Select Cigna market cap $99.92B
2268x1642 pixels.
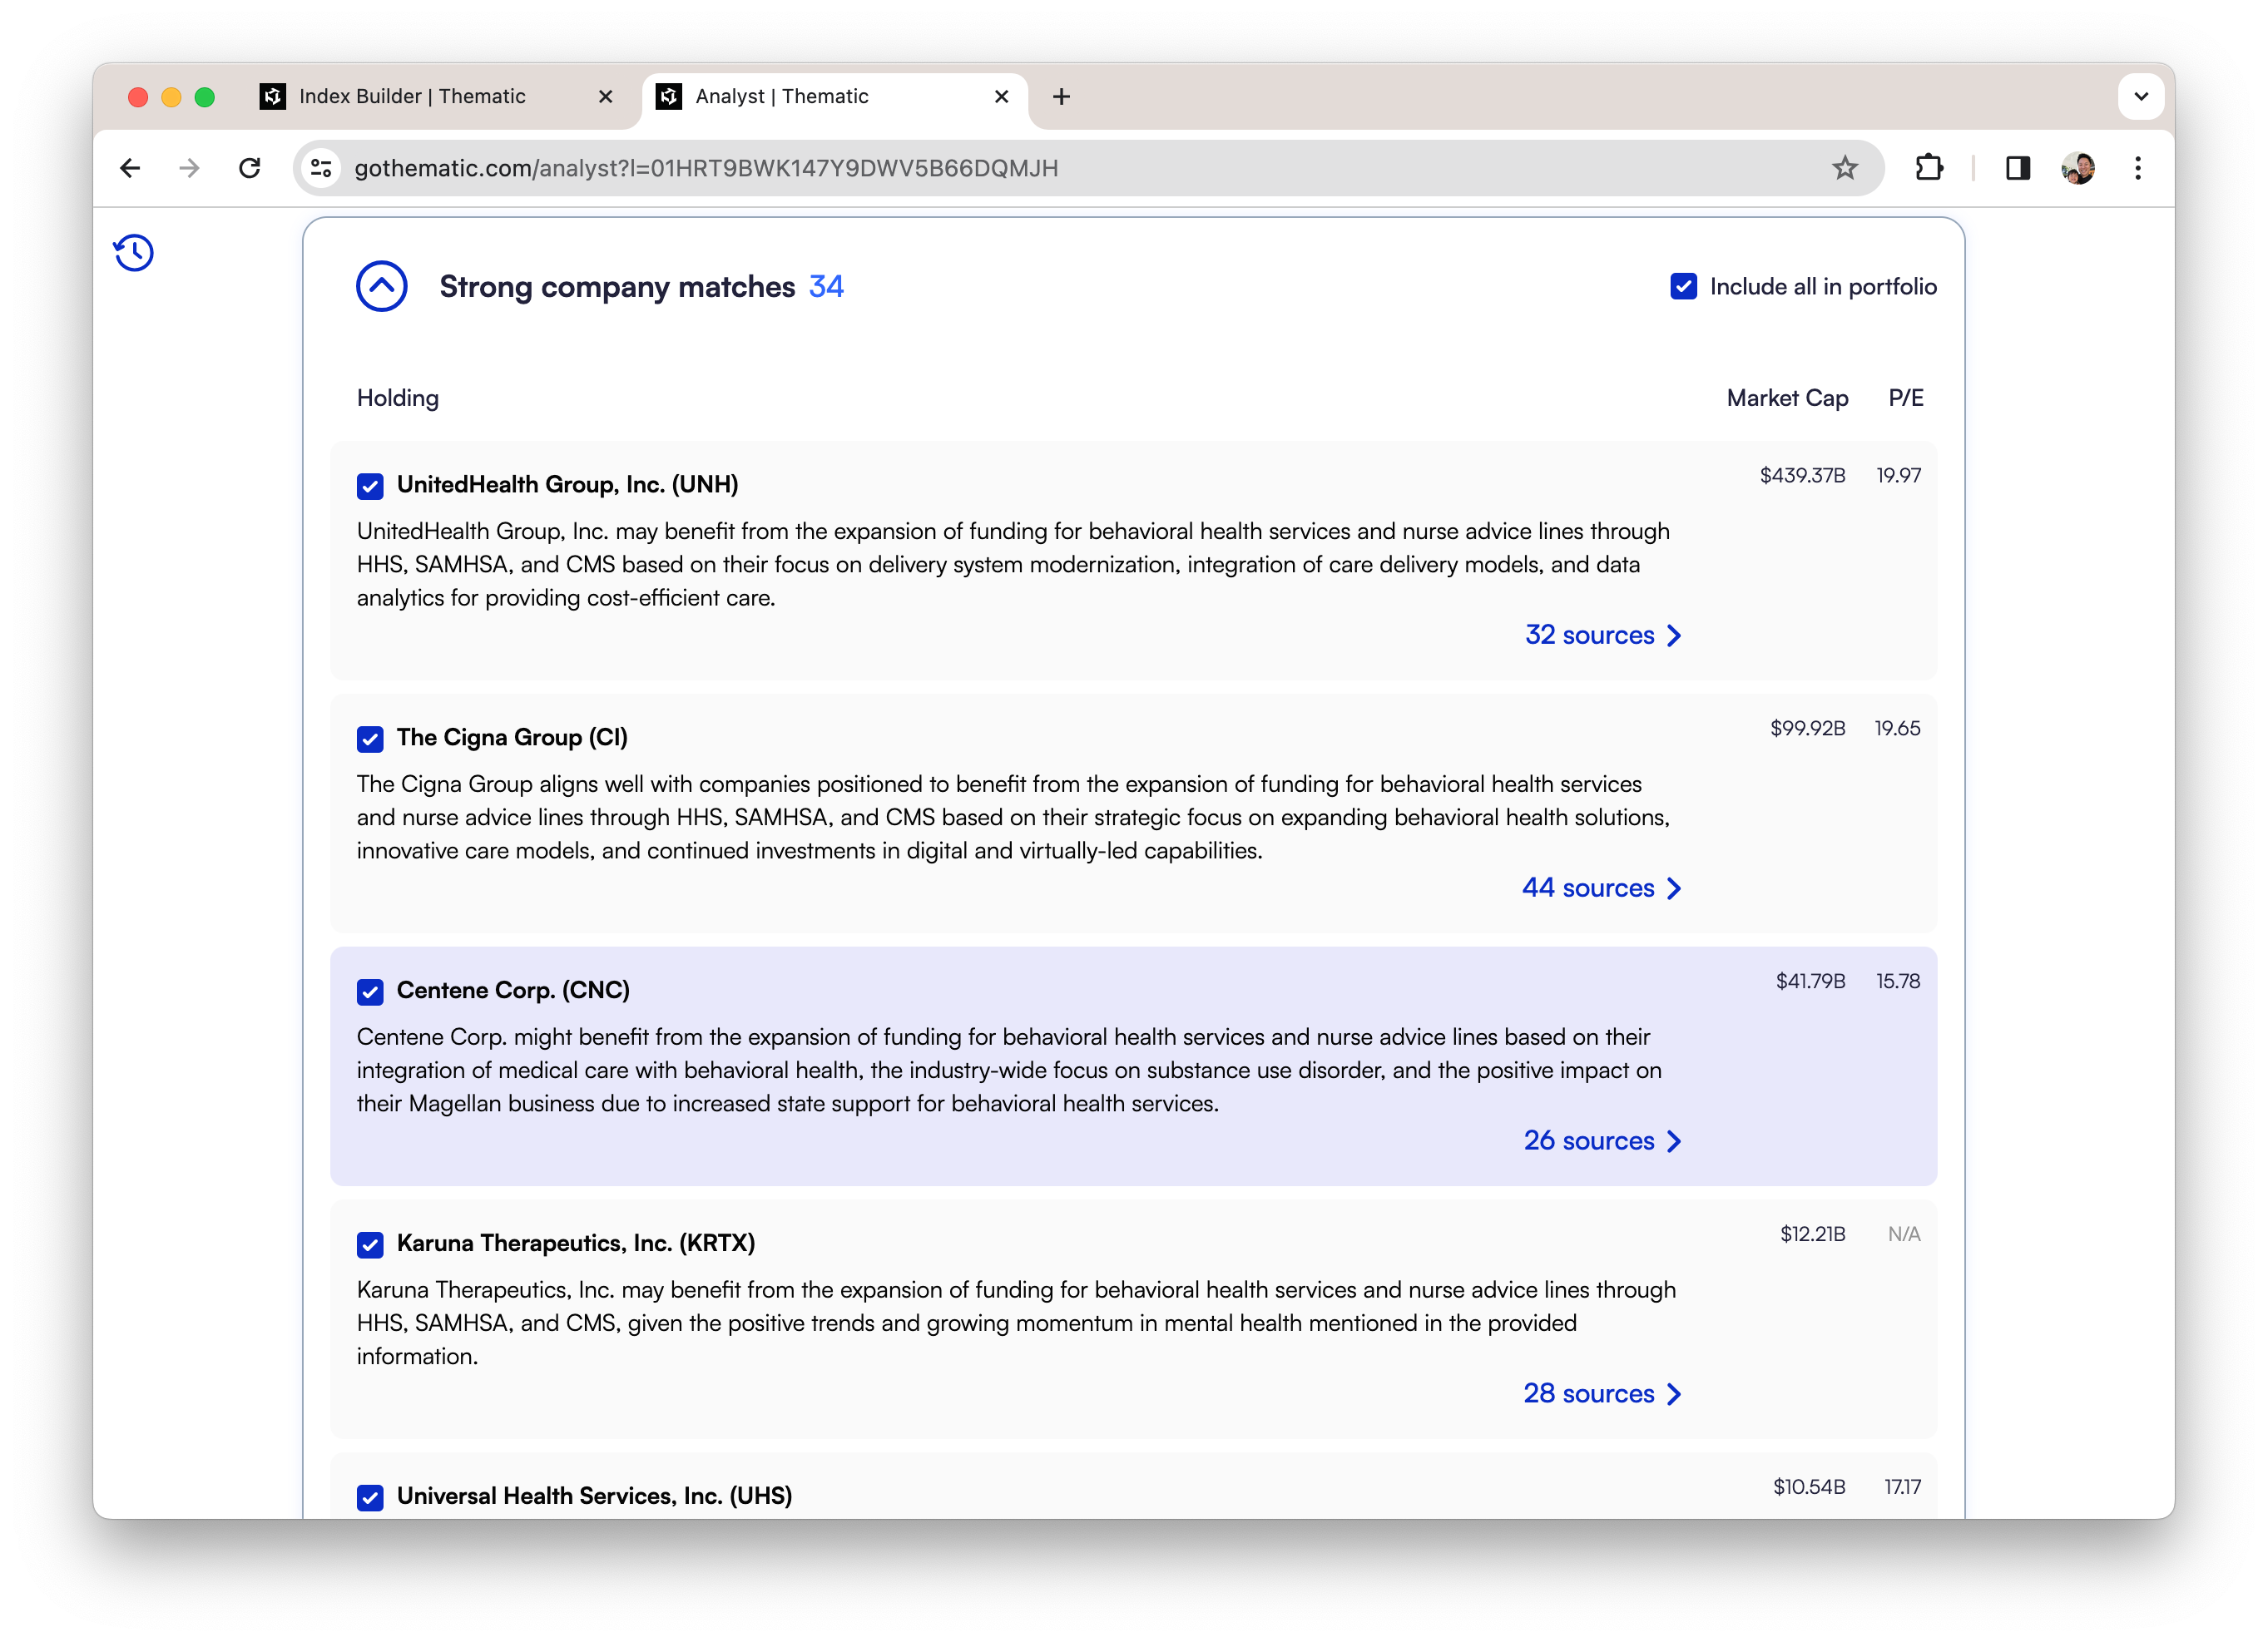(x=1807, y=728)
